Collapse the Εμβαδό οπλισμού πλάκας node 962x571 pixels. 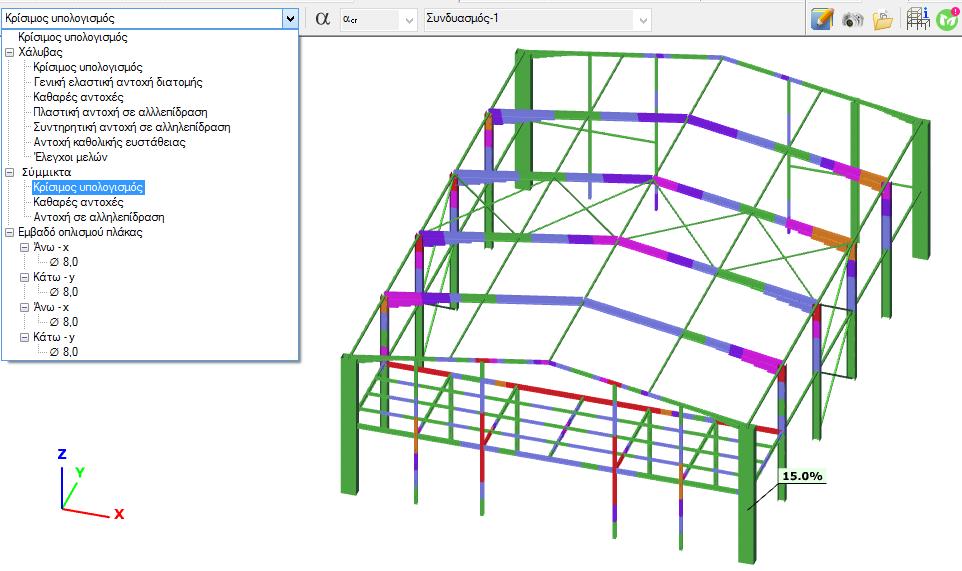tap(9, 232)
